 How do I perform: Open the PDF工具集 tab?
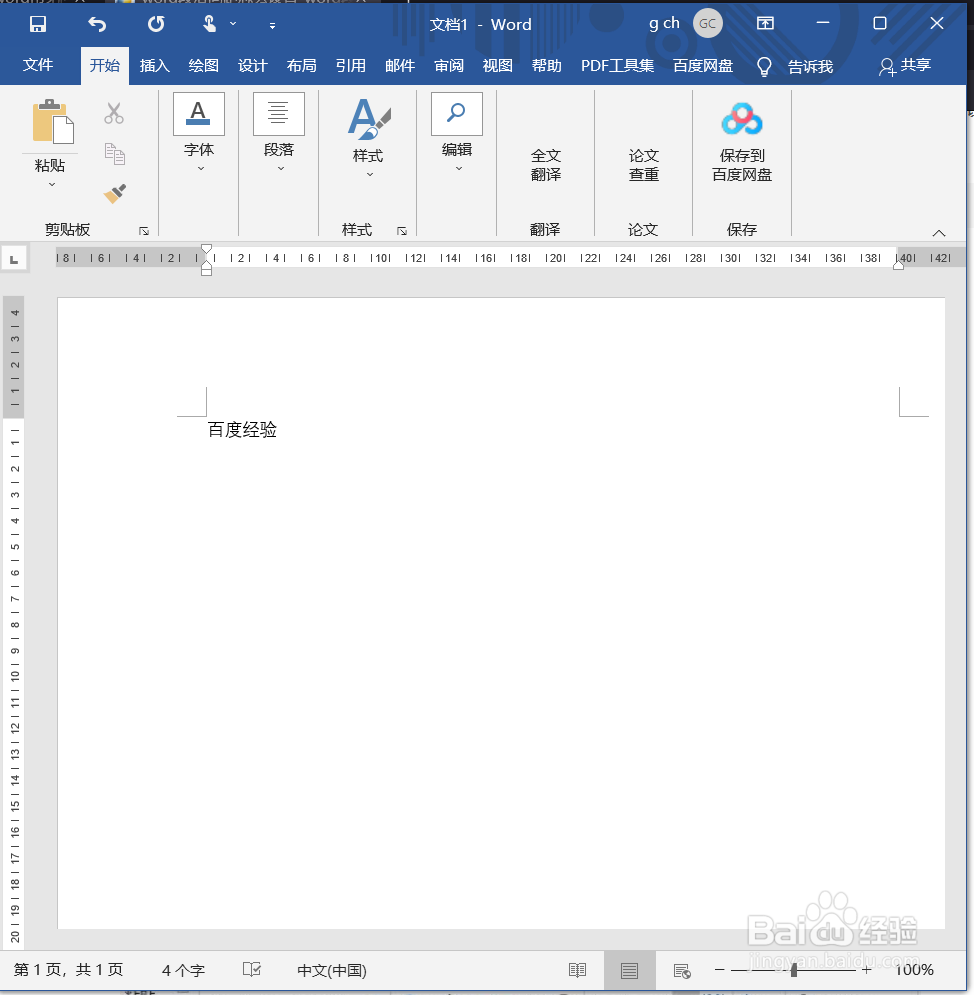click(x=617, y=65)
